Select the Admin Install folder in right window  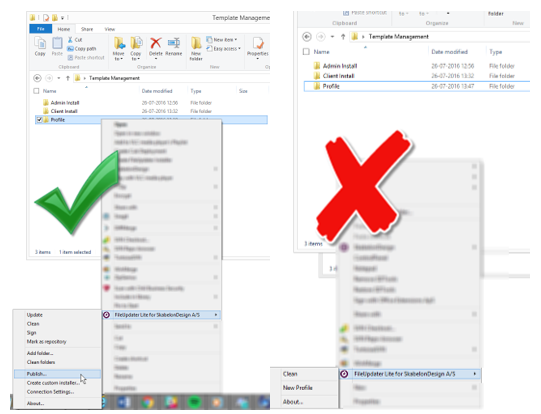click(x=340, y=66)
